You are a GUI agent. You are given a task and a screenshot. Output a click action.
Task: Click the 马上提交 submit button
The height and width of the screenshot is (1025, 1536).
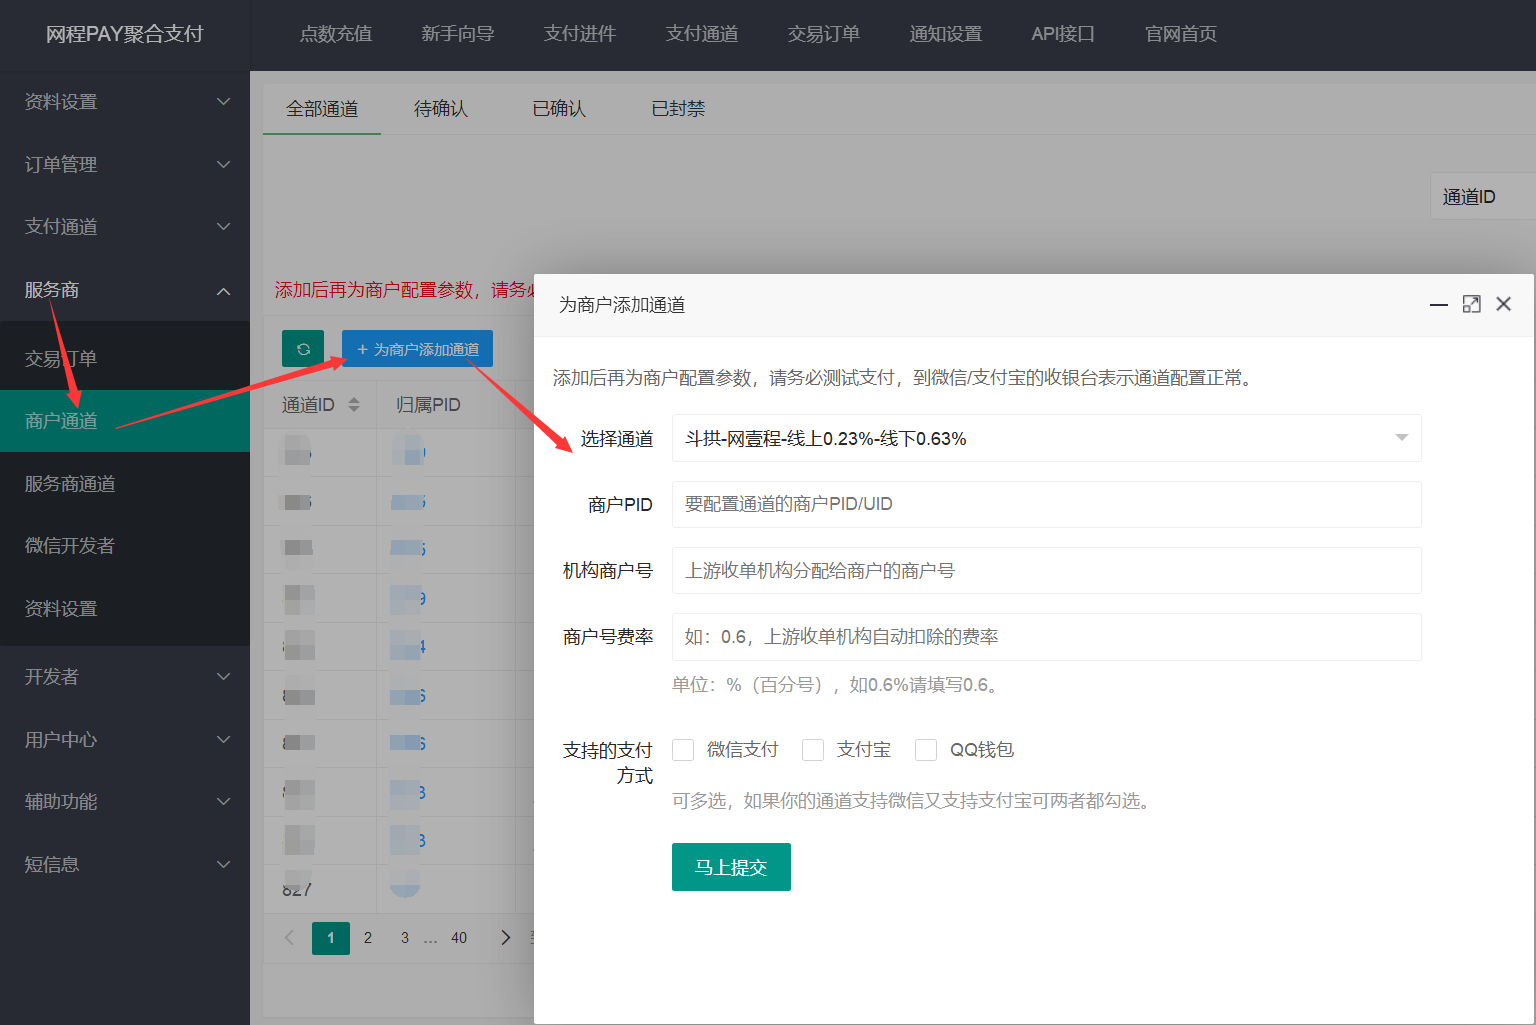(731, 867)
